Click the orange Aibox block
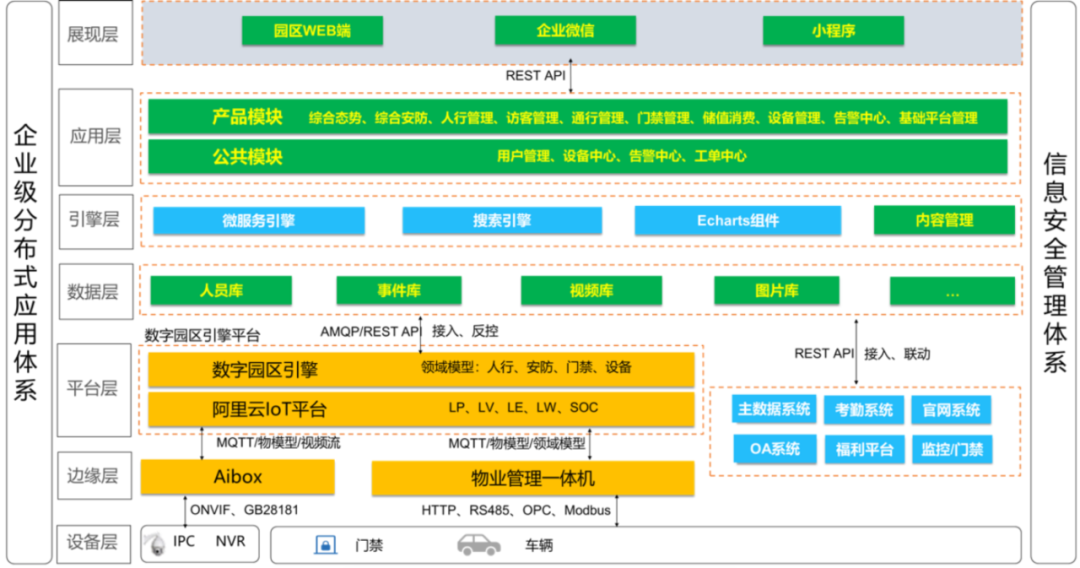The width and height of the screenshot is (1080, 568). click(x=238, y=478)
